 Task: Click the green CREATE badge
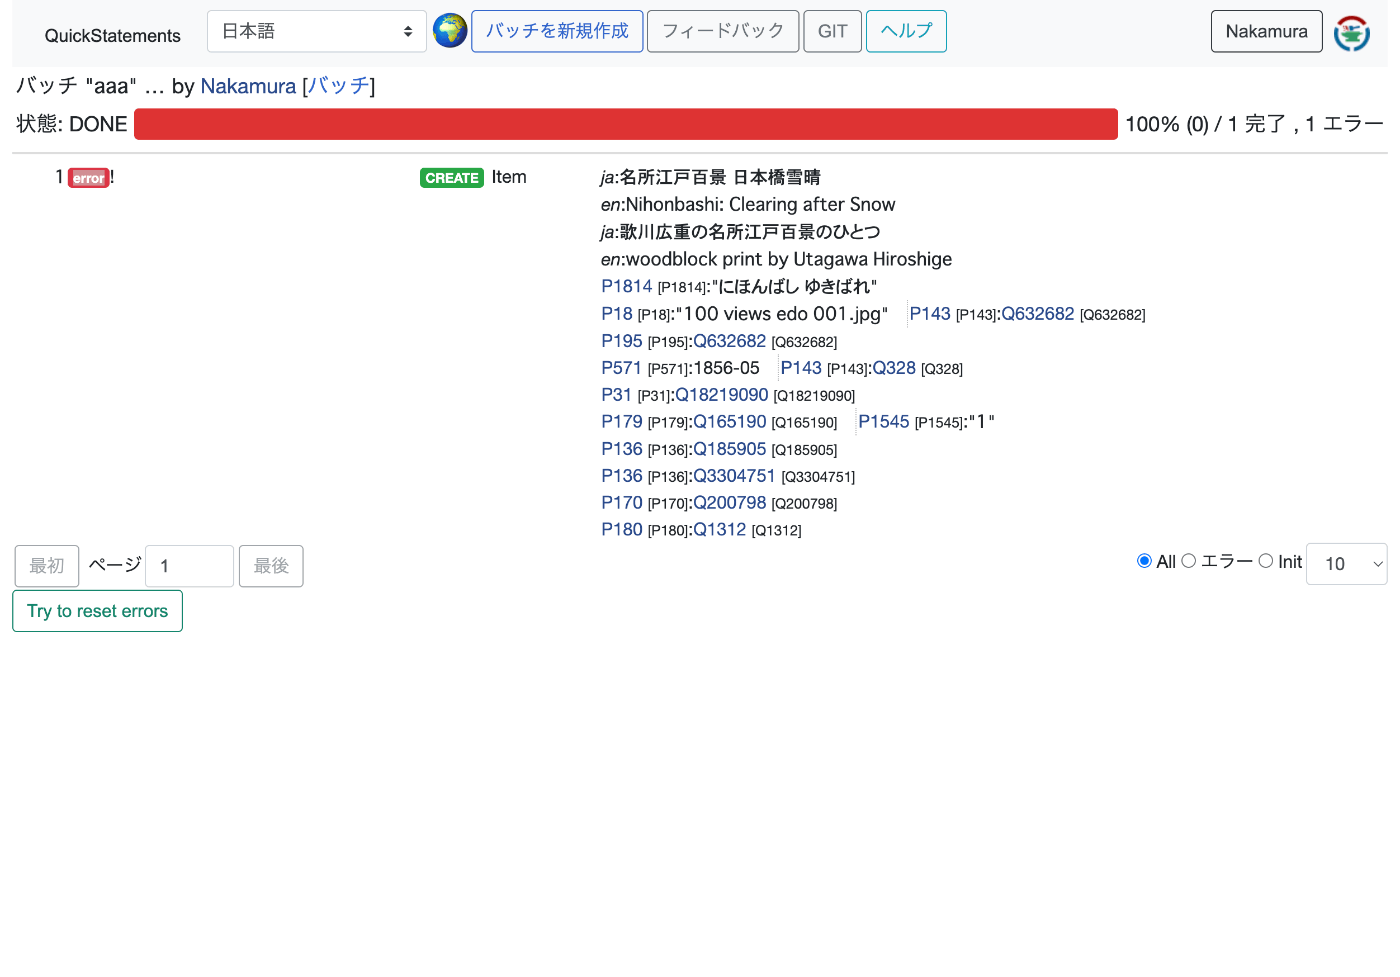(x=452, y=177)
